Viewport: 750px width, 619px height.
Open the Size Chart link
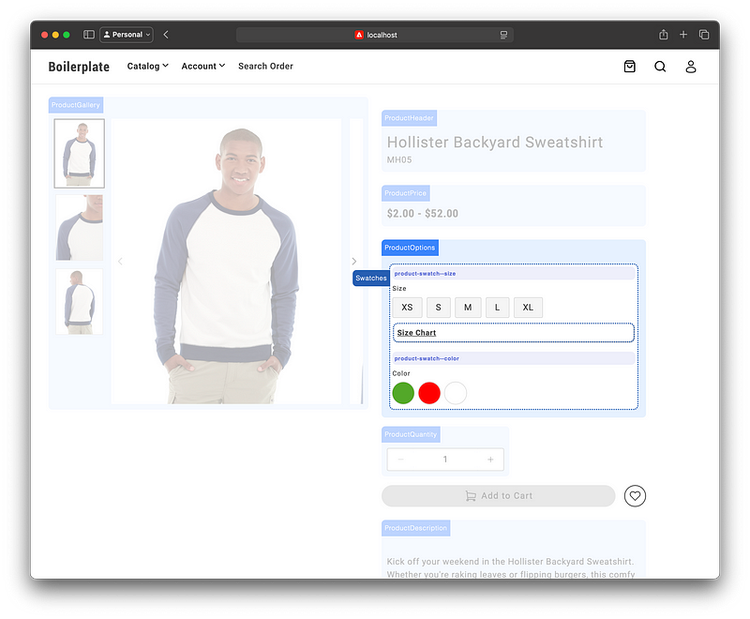tap(416, 333)
